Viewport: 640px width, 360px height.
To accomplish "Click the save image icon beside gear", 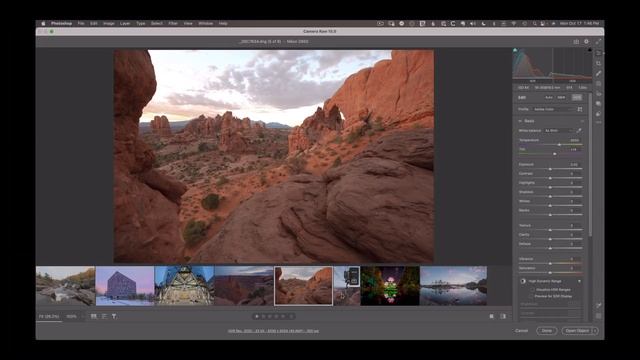I will click(x=576, y=41).
